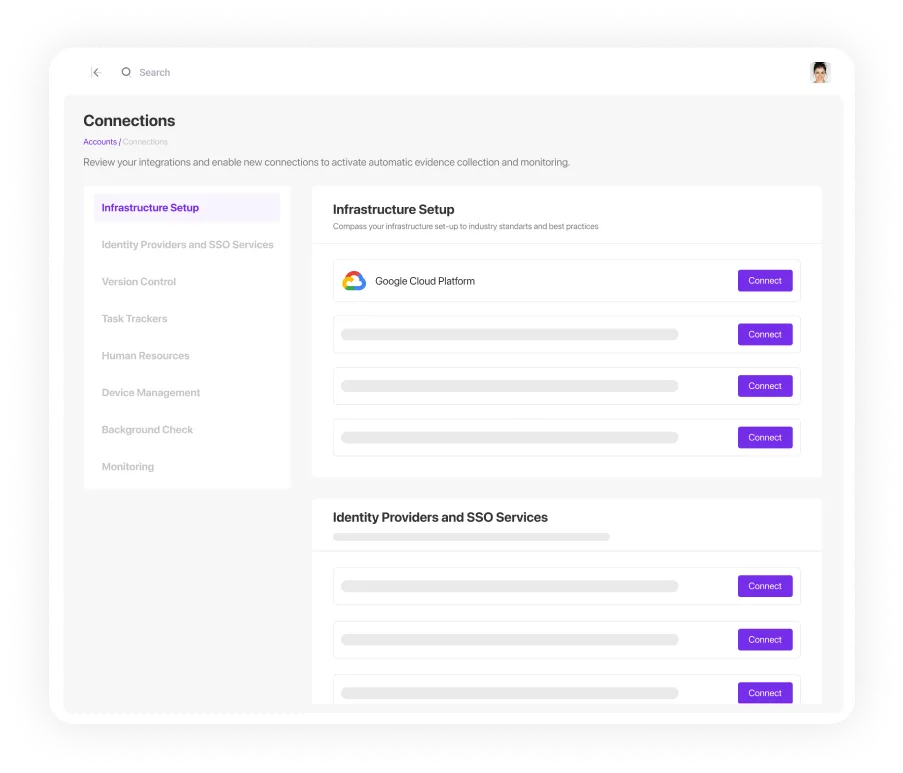Open the Monitoring category
903x773 pixels.
click(128, 466)
